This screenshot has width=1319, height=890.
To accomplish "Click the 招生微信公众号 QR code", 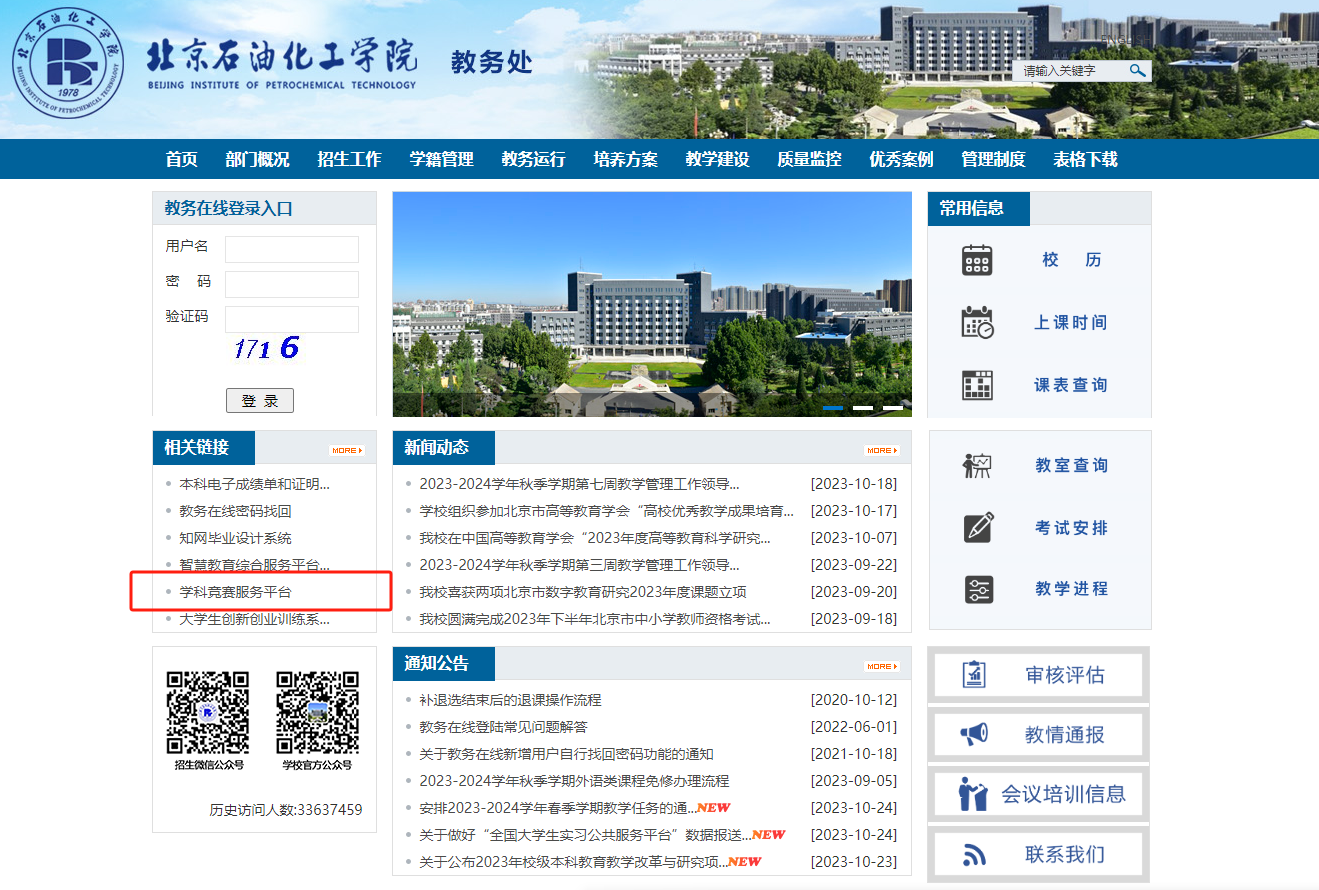I will point(208,712).
